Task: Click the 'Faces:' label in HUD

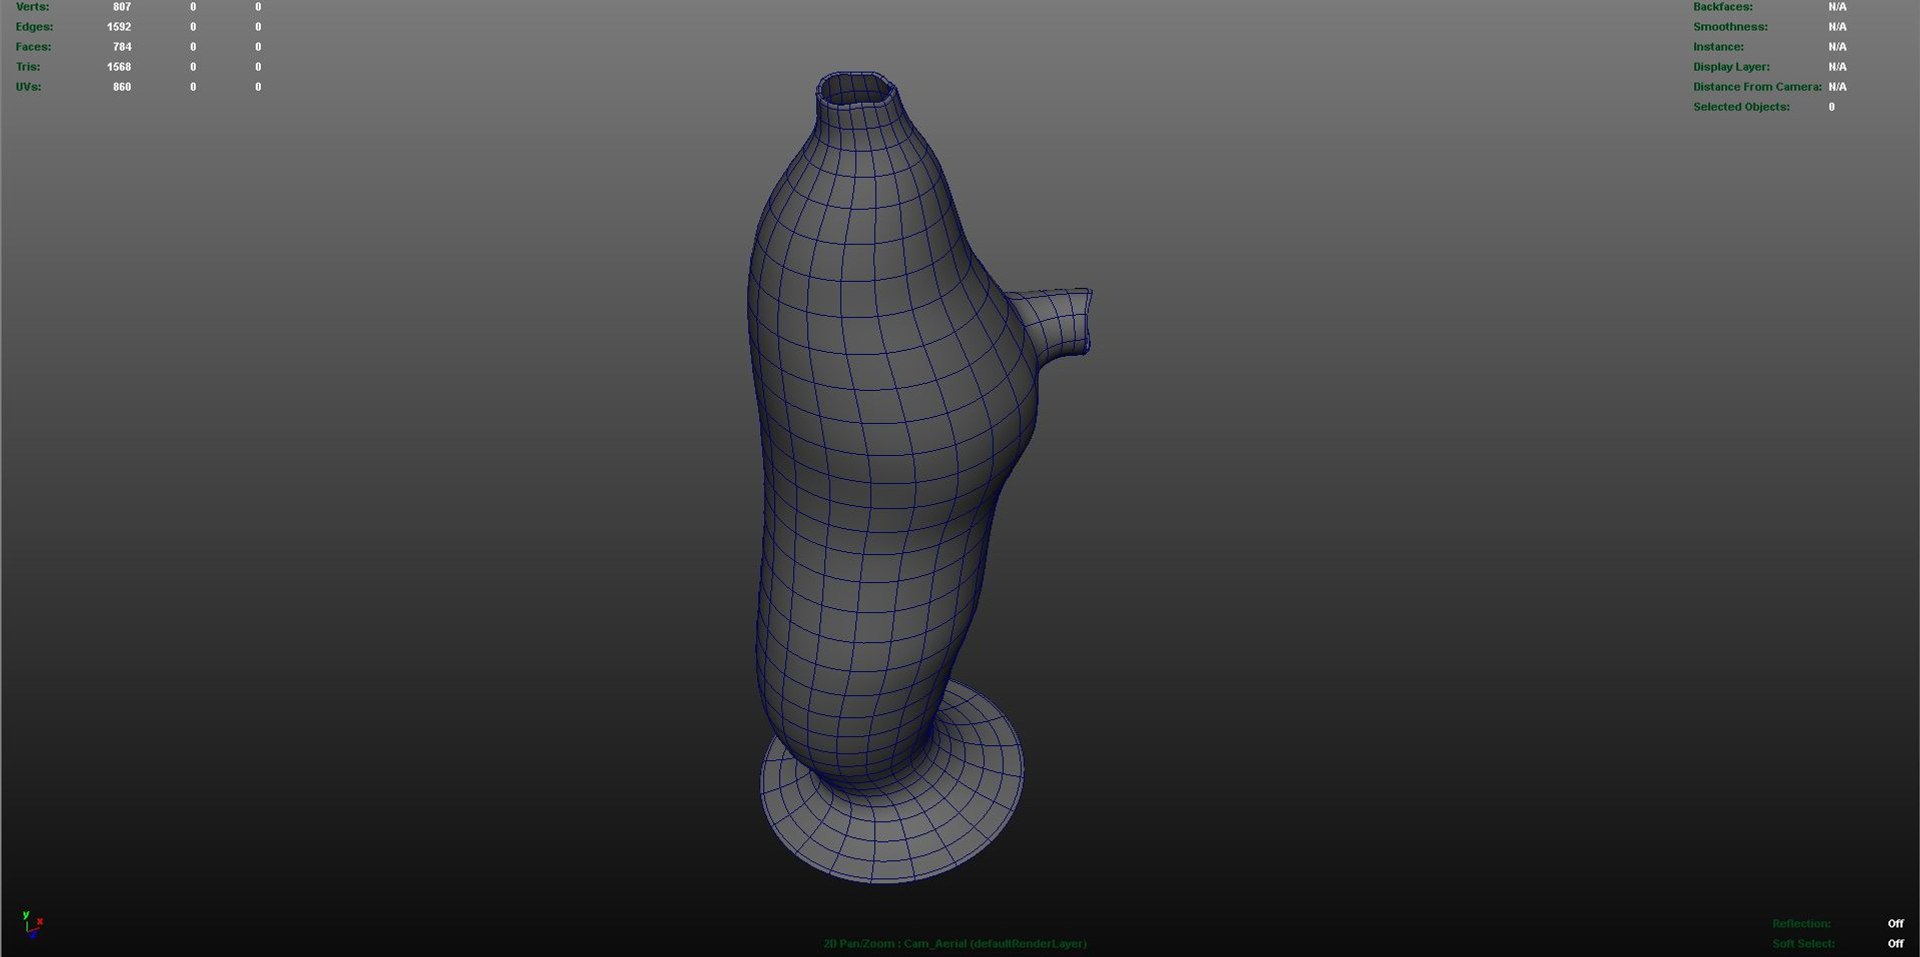Action: click(33, 47)
